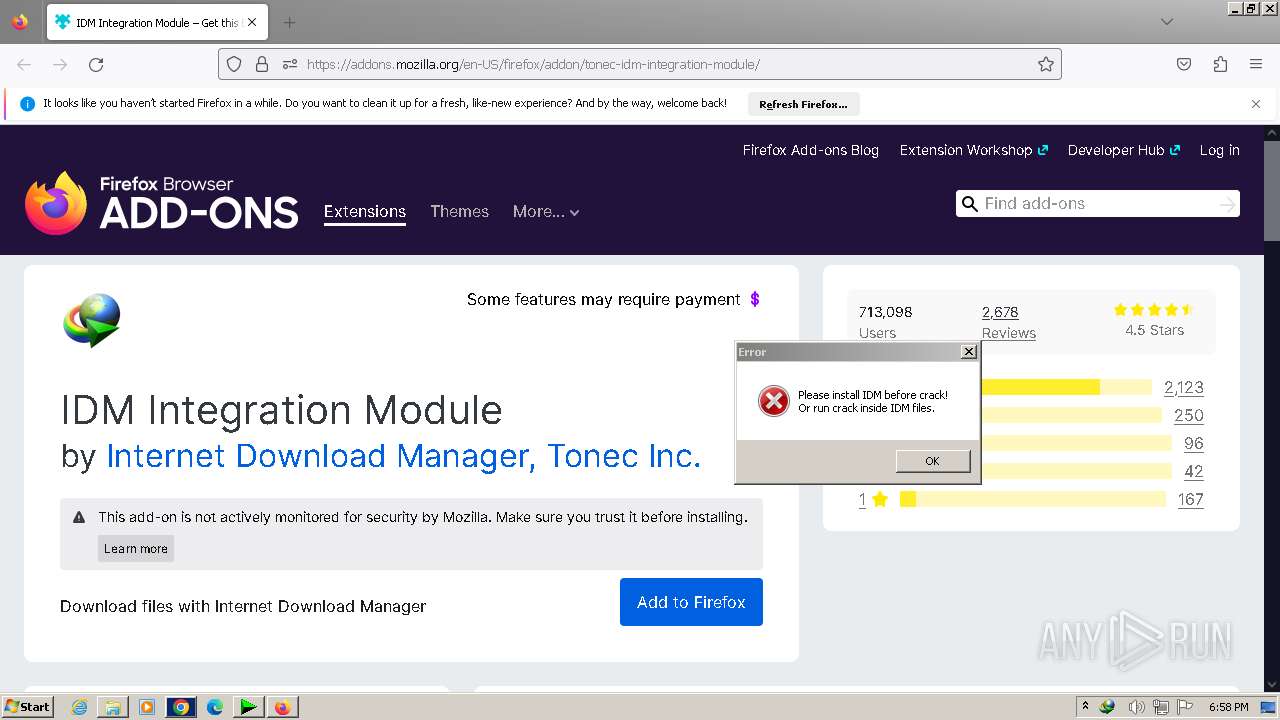The width and height of the screenshot is (1280, 720).
Task: Expand the More… dropdown
Action: 546,211
